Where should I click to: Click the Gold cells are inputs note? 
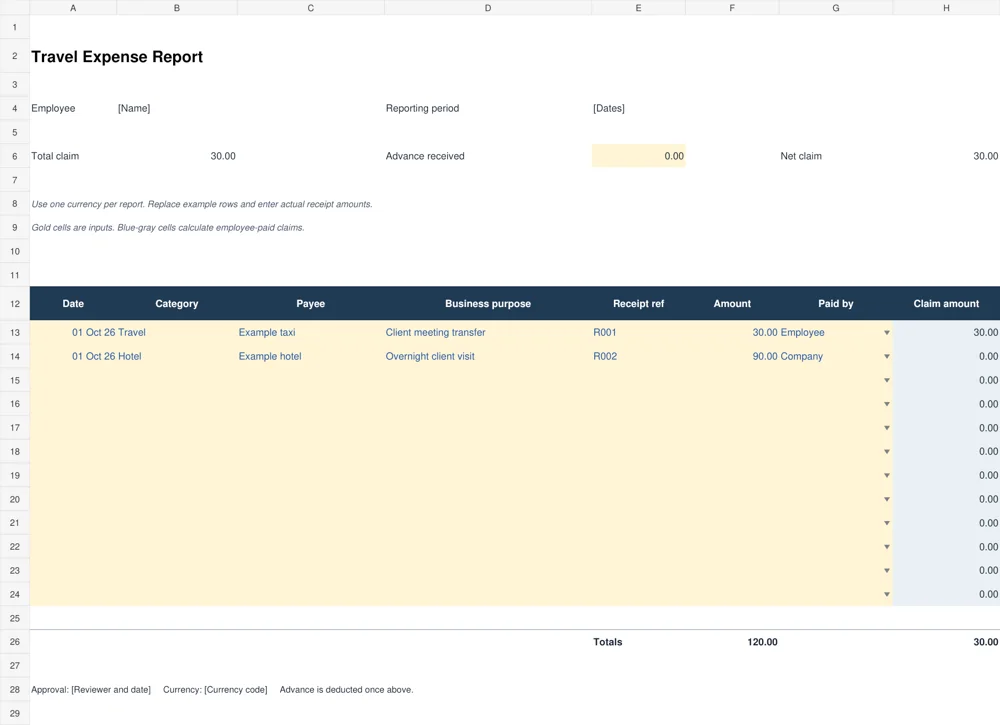tap(168, 228)
